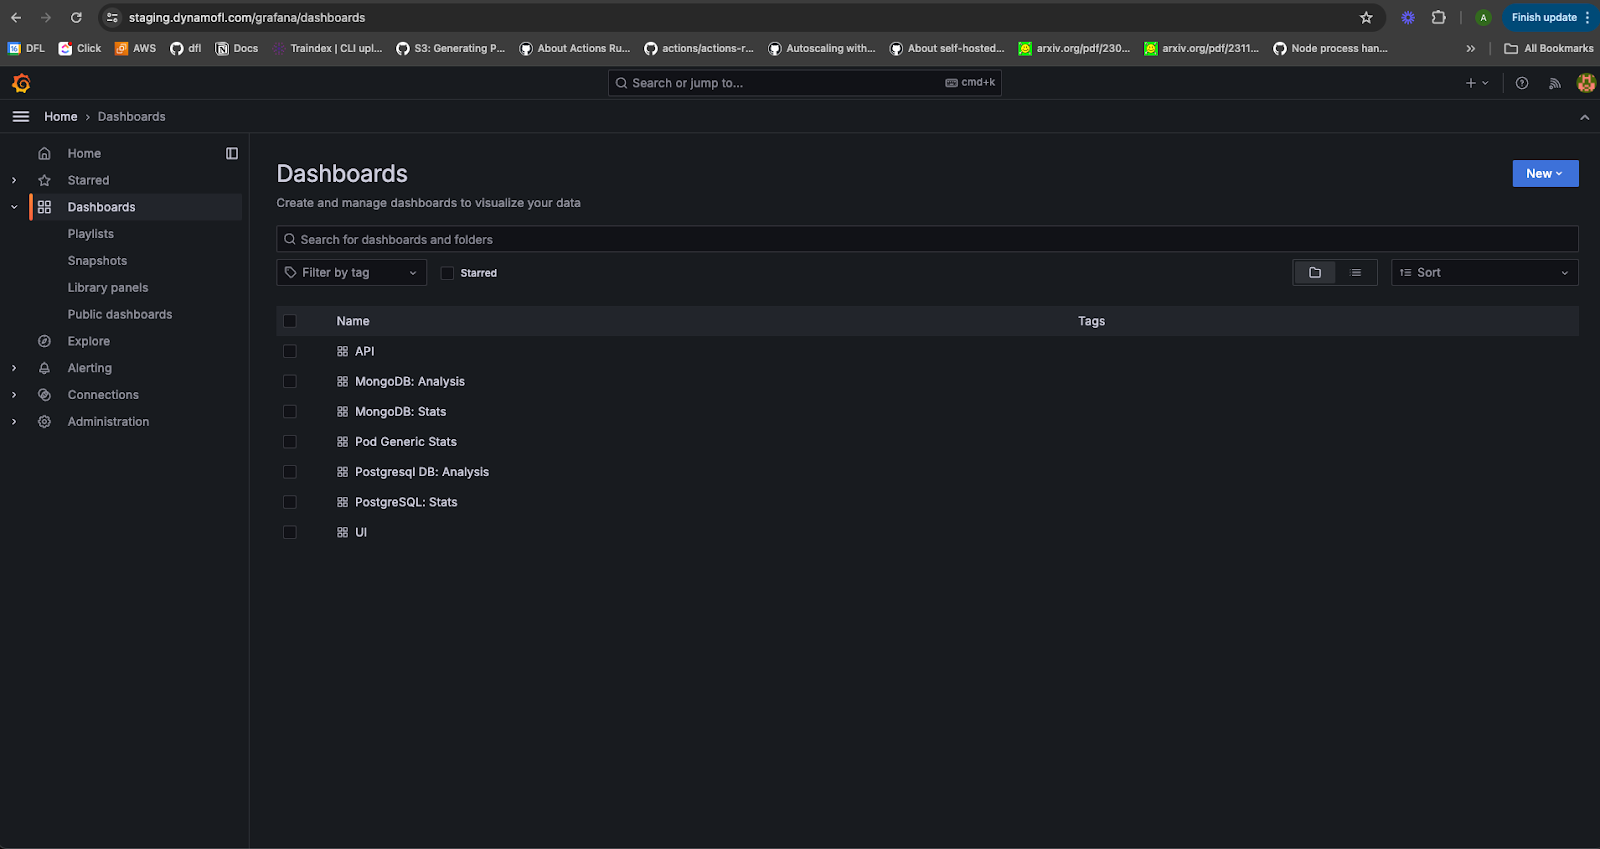Image resolution: width=1600 pixels, height=849 pixels.
Task: Collapse the Dashboards section arrow
Action: point(14,207)
